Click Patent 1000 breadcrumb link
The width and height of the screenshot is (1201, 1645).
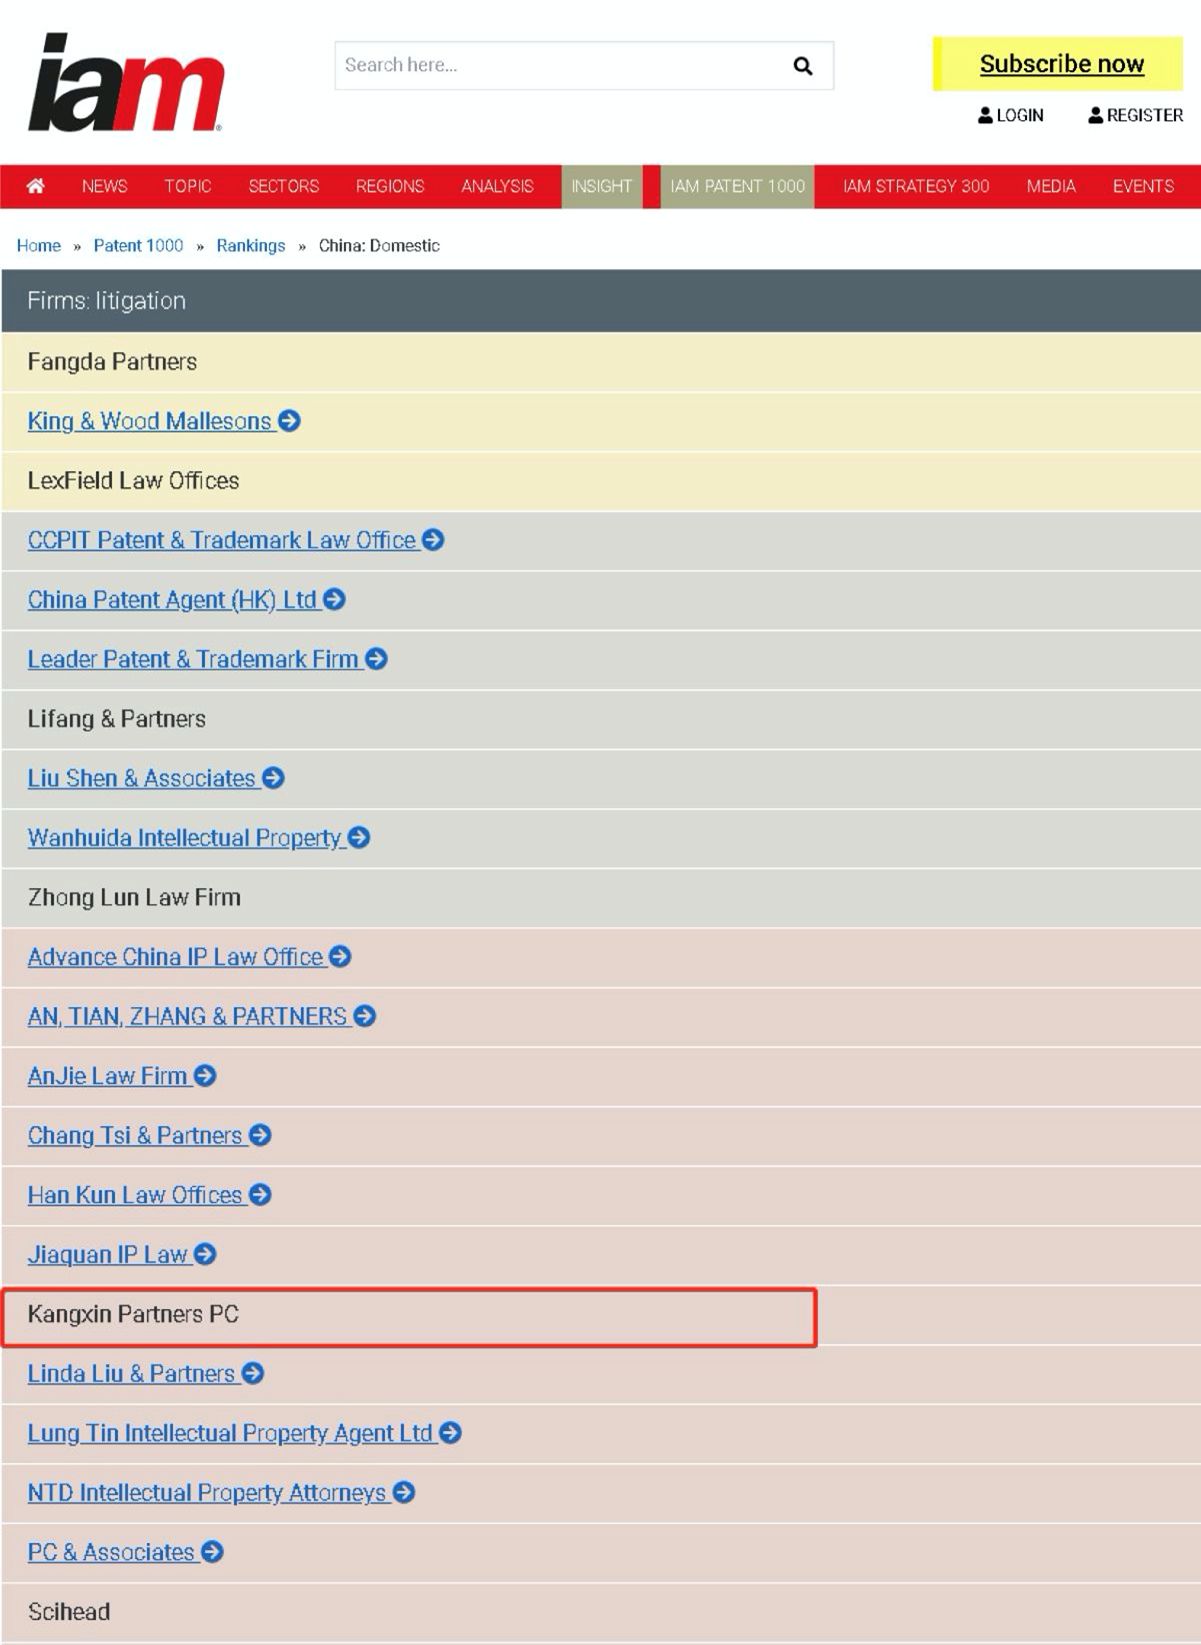[x=138, y=245]
